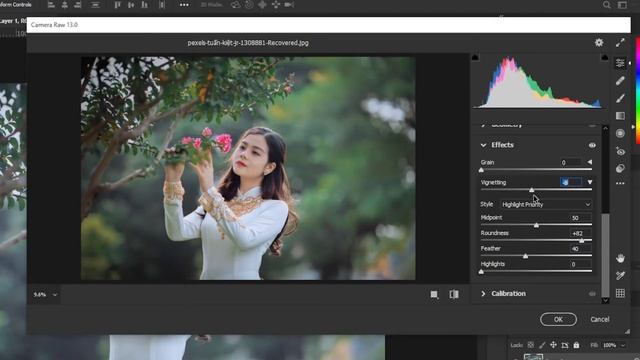
Task: Select the Spot Removal bandage tool
Action: click(x=620, y=80)
